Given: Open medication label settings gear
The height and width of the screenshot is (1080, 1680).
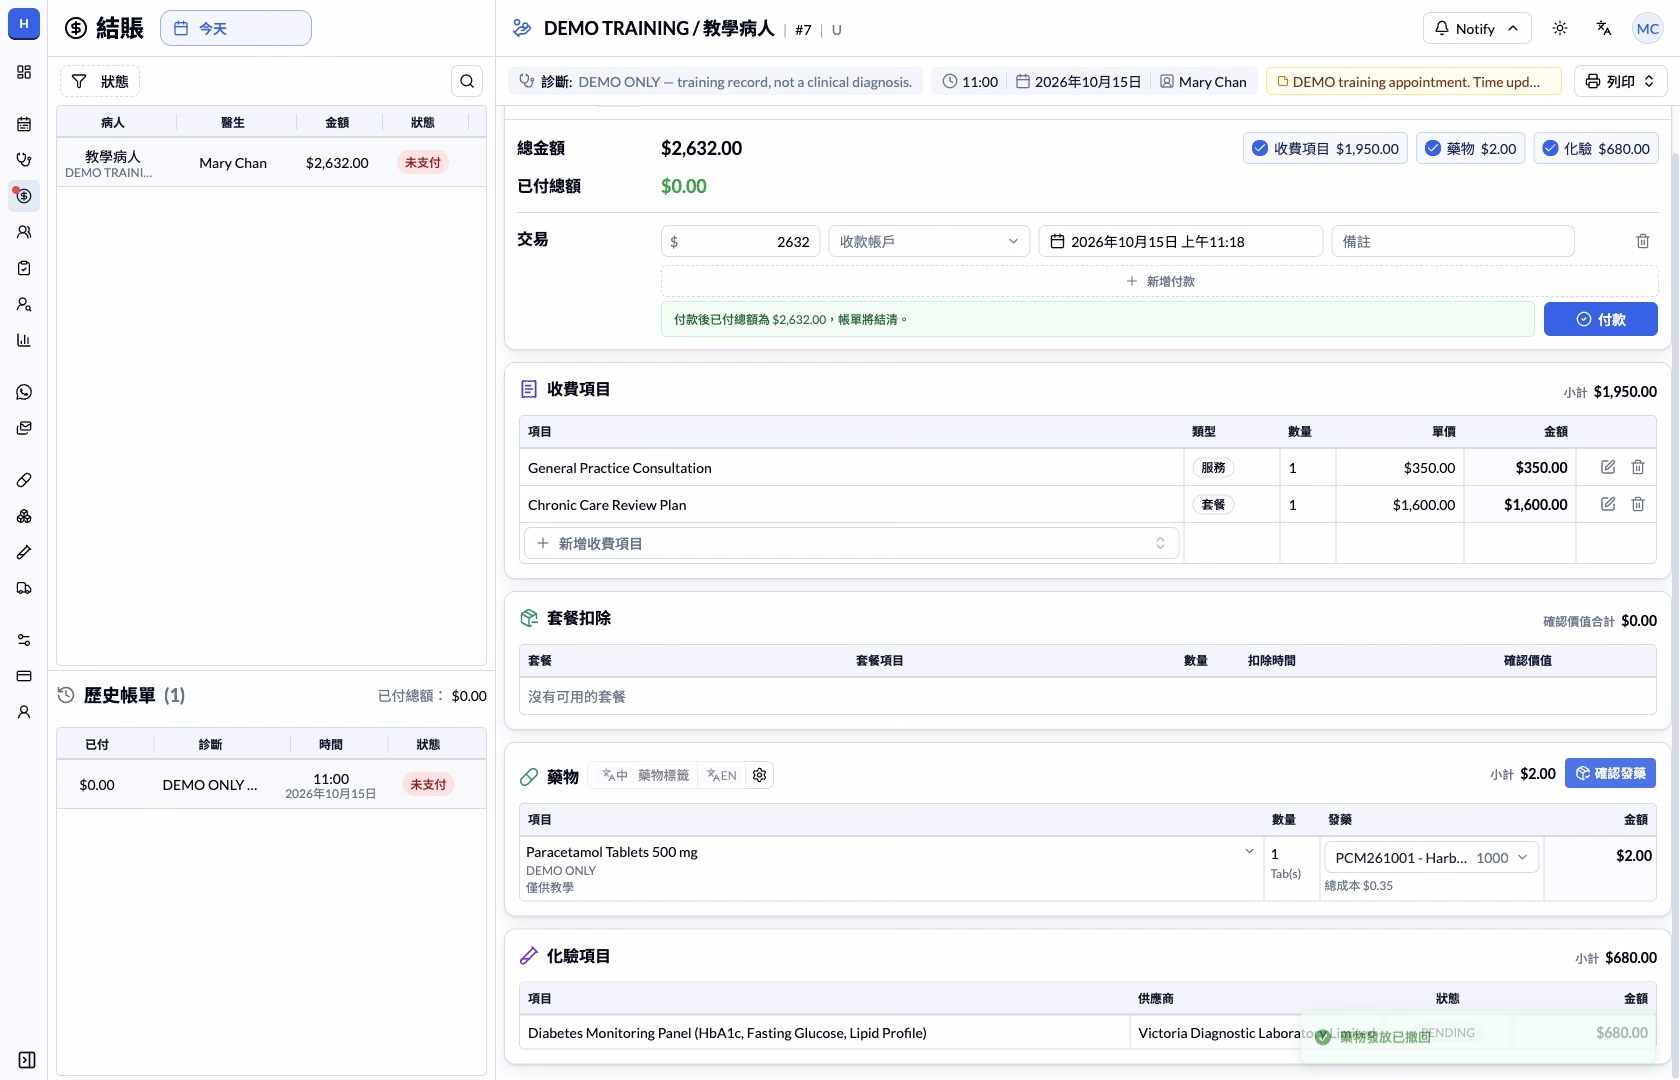Looking at the screenshot, I should coord(760,775).
